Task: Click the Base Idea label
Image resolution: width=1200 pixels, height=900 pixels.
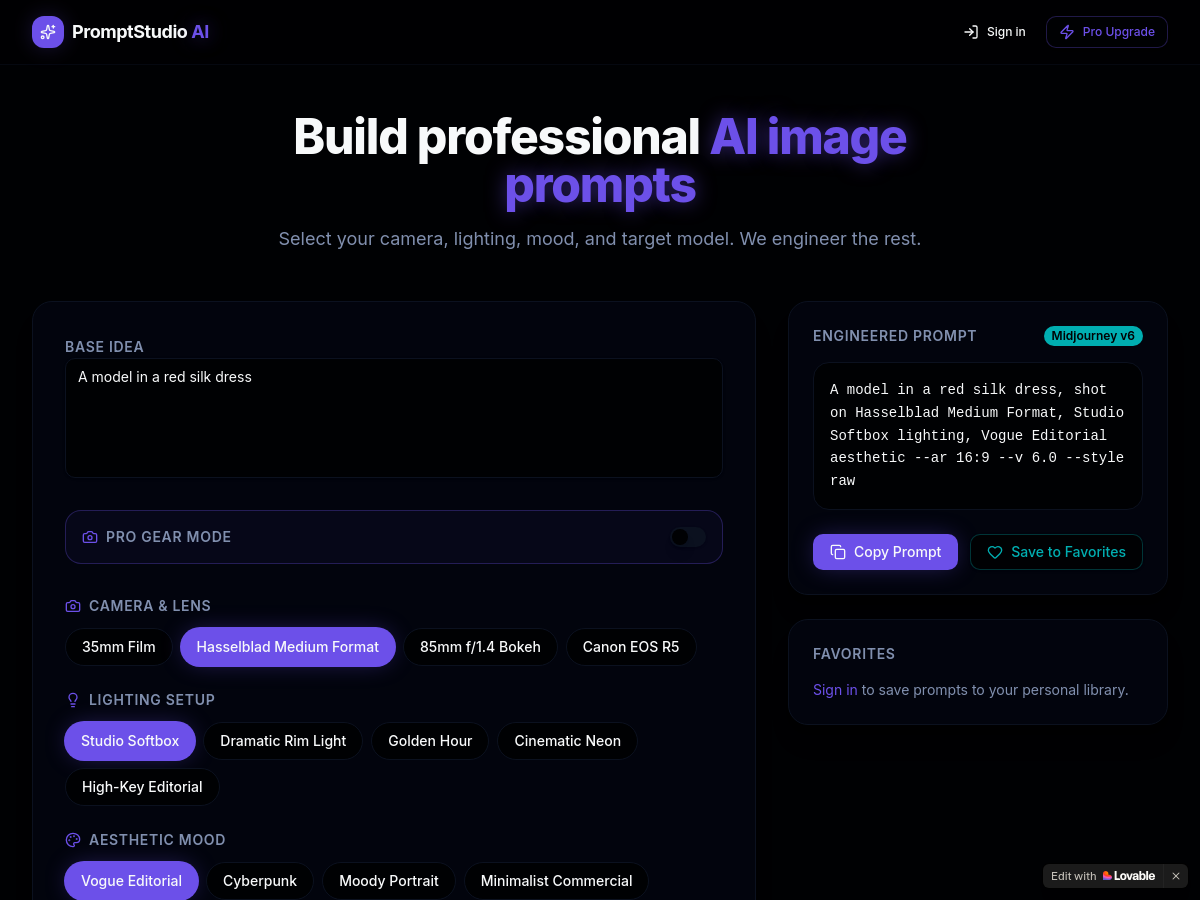Action: tap(104, 347)
